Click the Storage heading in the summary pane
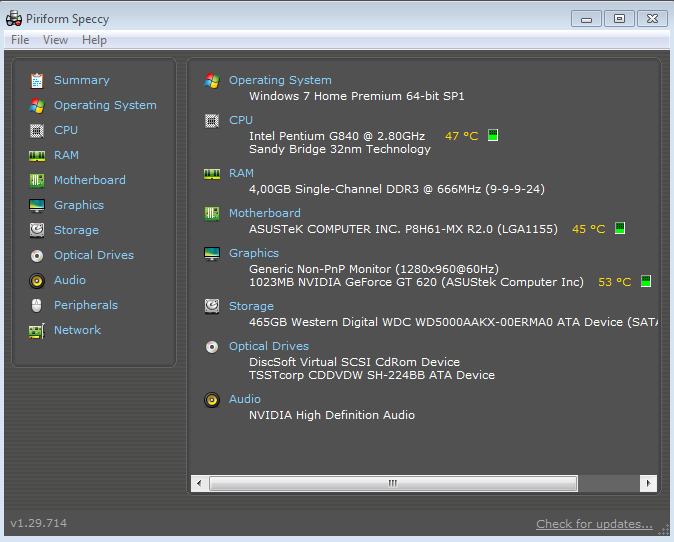Viewport: 674px width, 542px height. [251, 306]
